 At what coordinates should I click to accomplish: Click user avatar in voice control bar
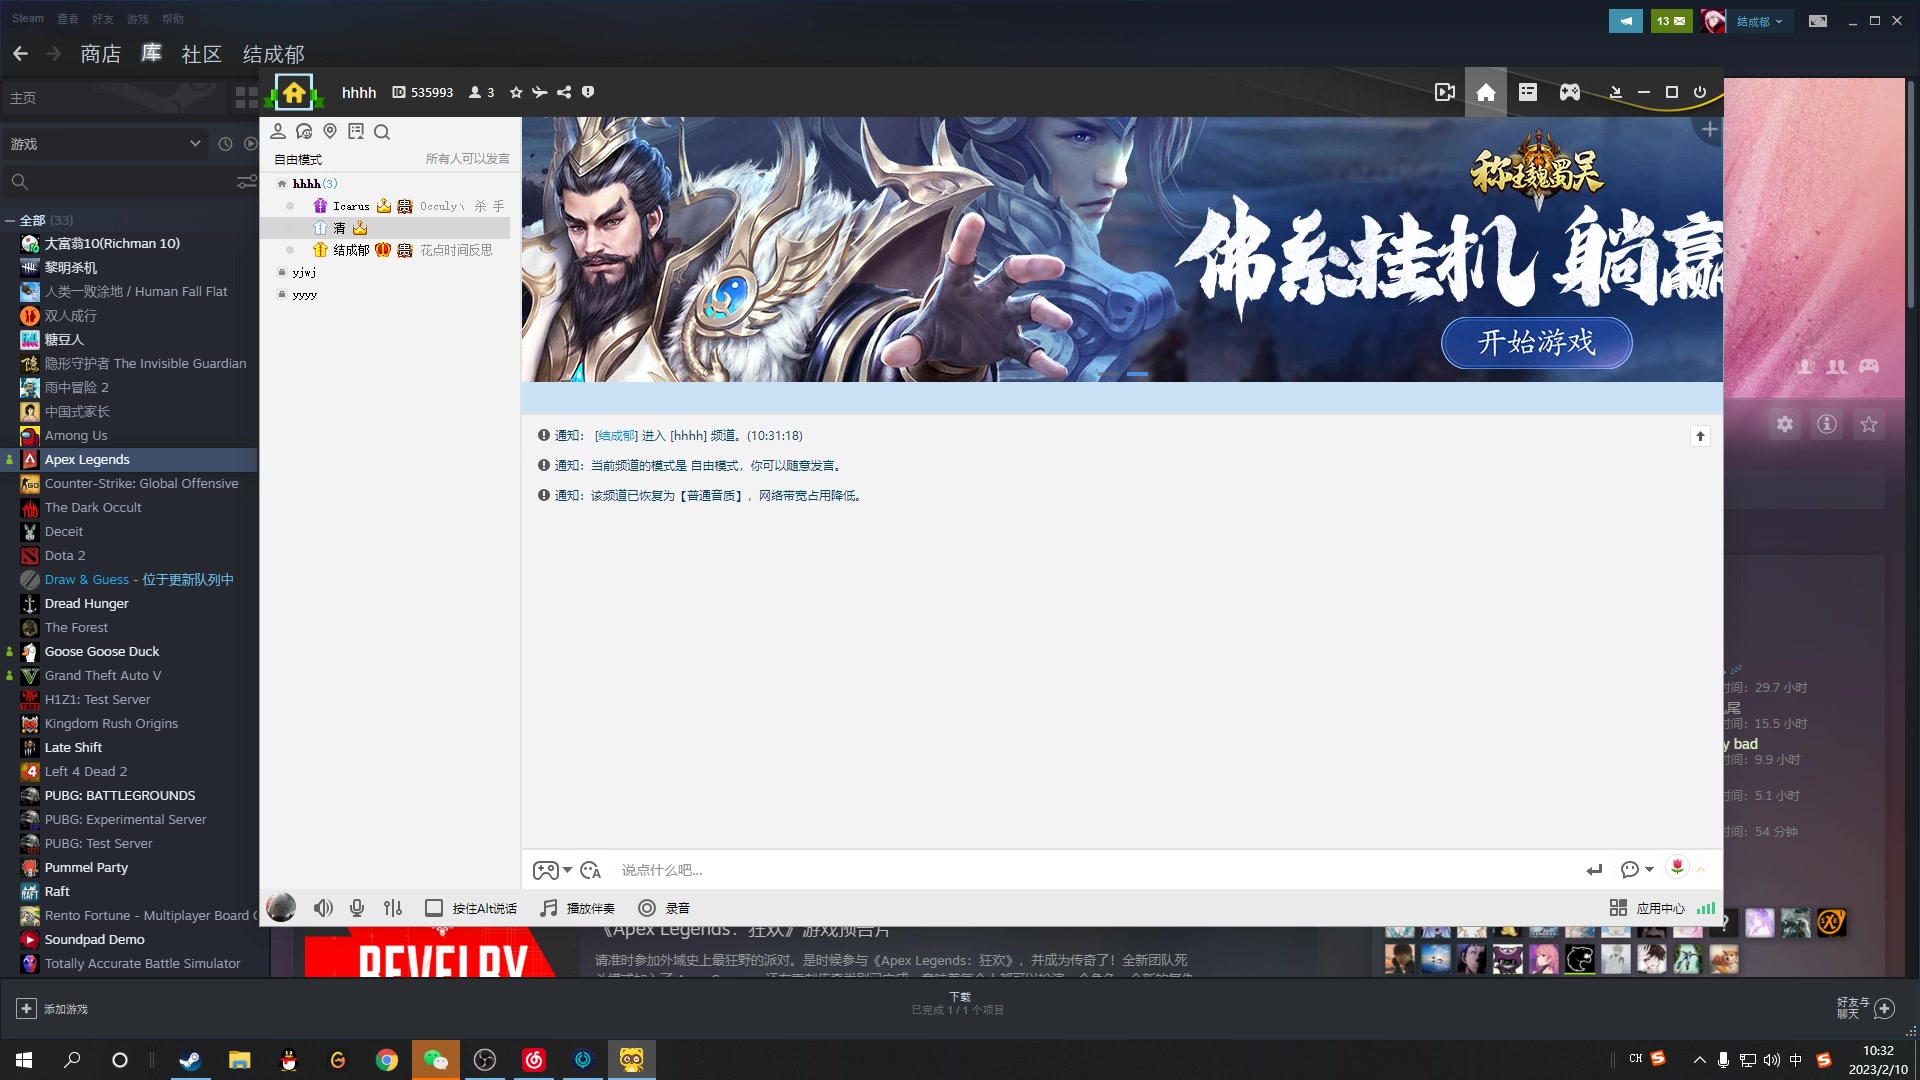(x=281, y=907)
